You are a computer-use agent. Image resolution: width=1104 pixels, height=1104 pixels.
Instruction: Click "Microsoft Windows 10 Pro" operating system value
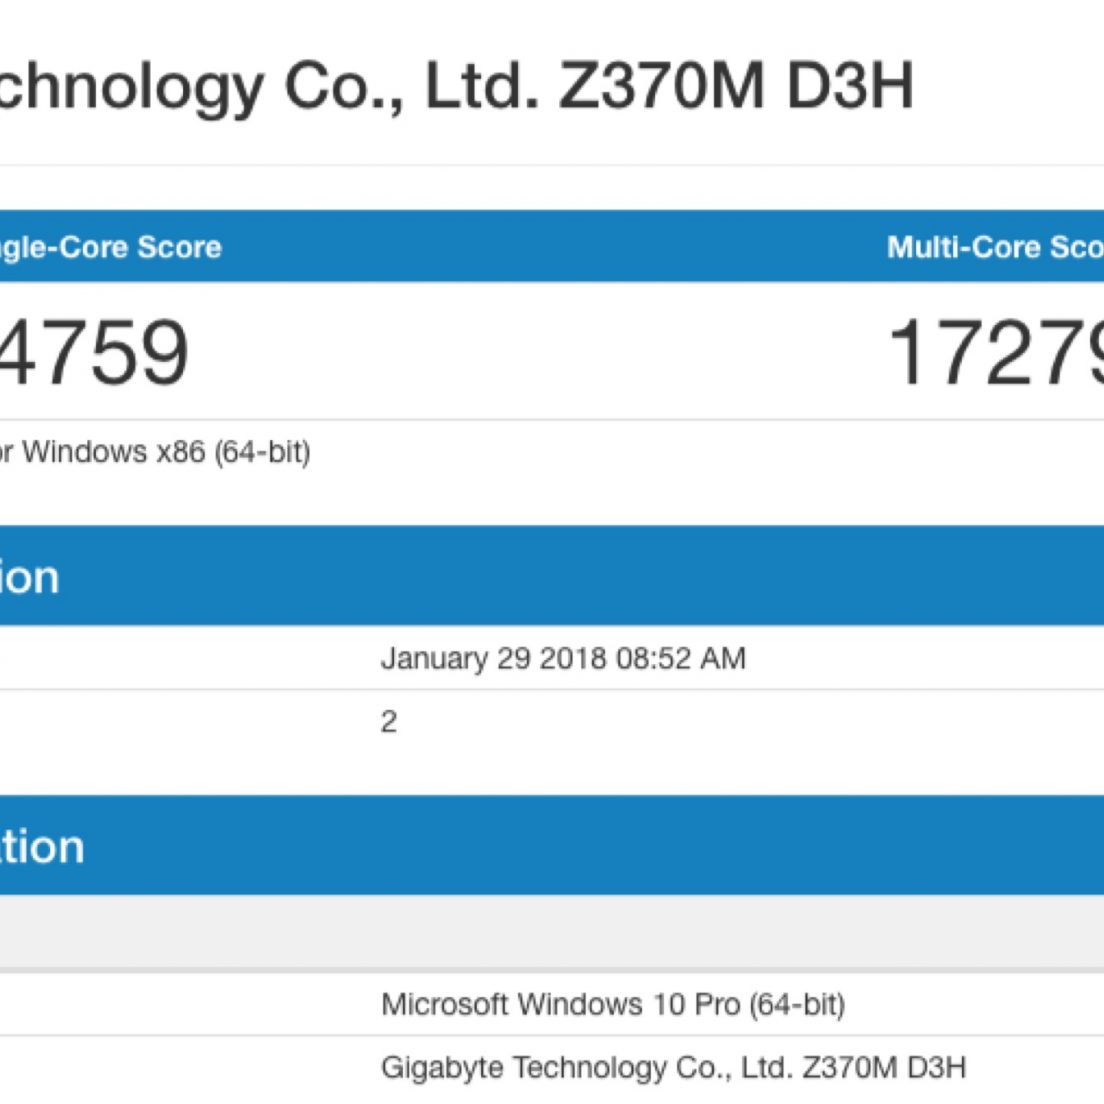pyautogui.click(x=560, y=1004)
